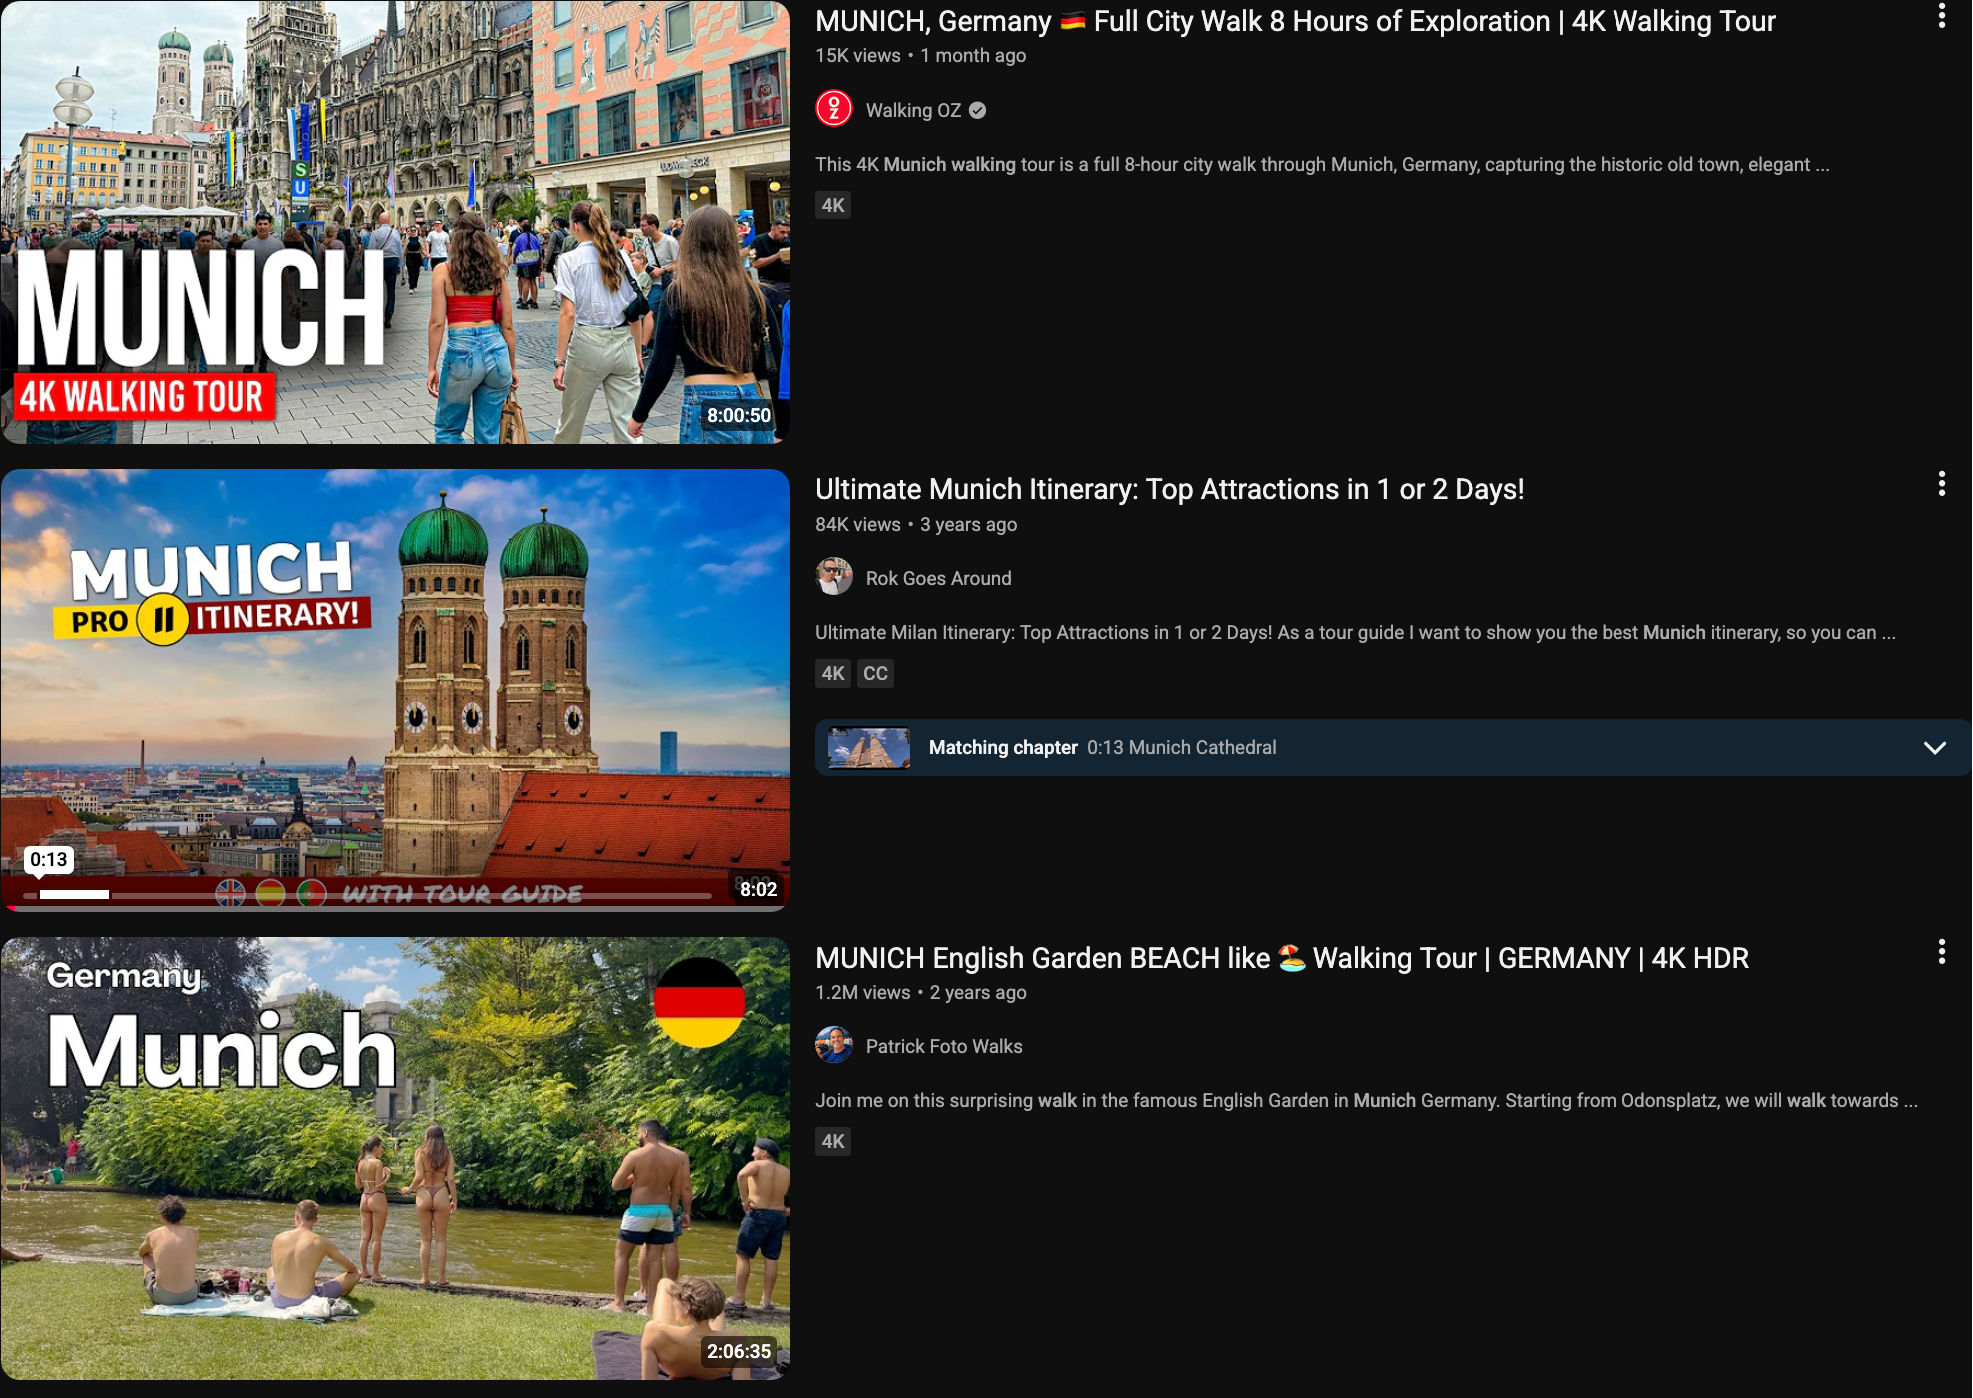Open more options for Ultimate Munich Itinerary video
The width and height of the screenshot is (1973, 1398).
[1941, 484]
